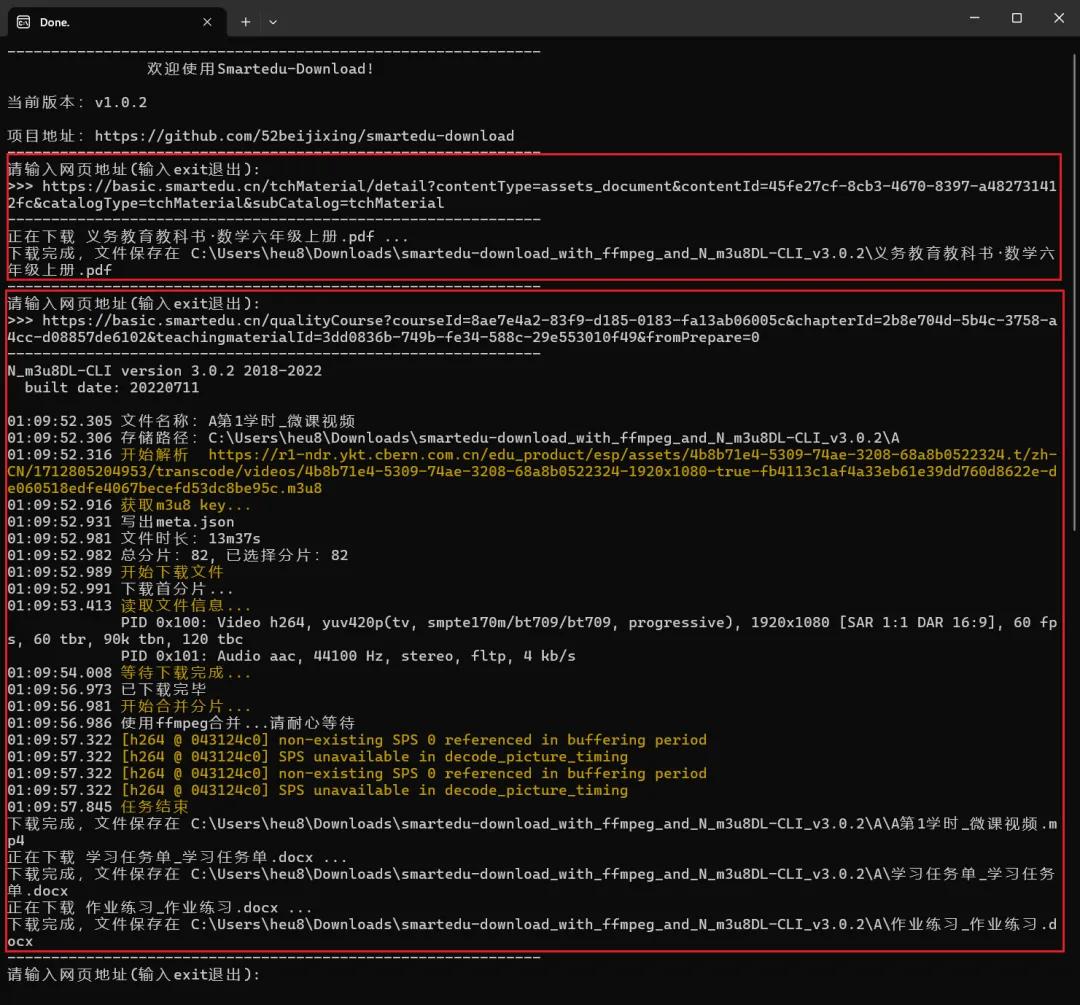Click the 欢迎使用Smartedu-Download! heading
This screenshot has width=1080, height=1005.
[260, 69]
